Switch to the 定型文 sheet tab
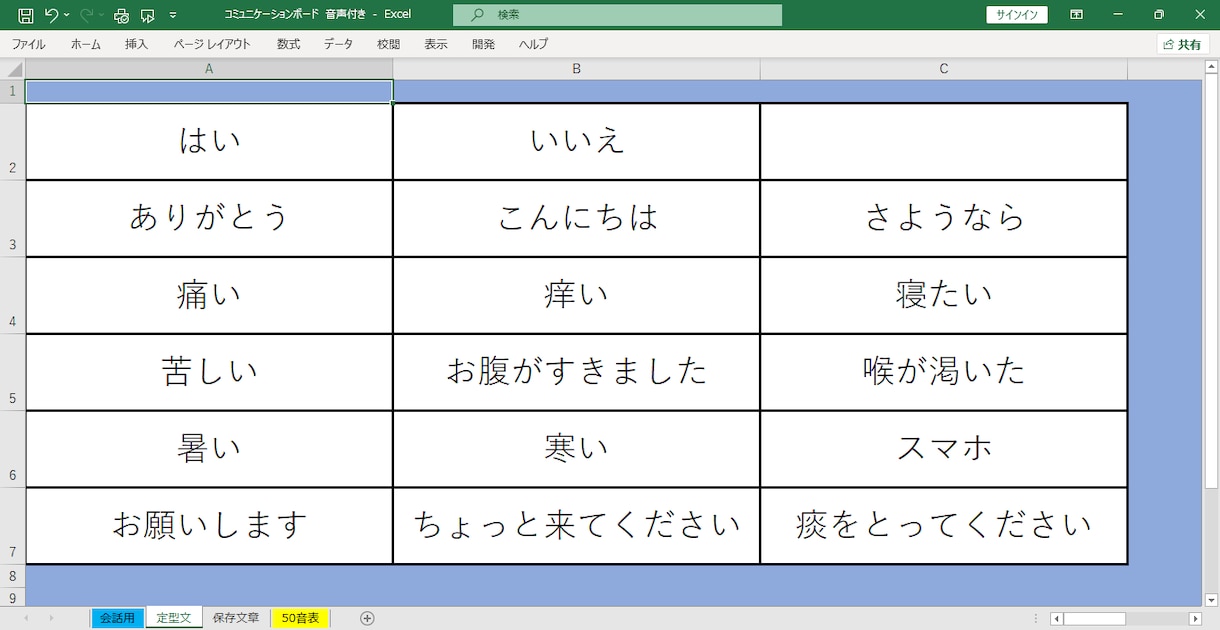 coord(174,618)
